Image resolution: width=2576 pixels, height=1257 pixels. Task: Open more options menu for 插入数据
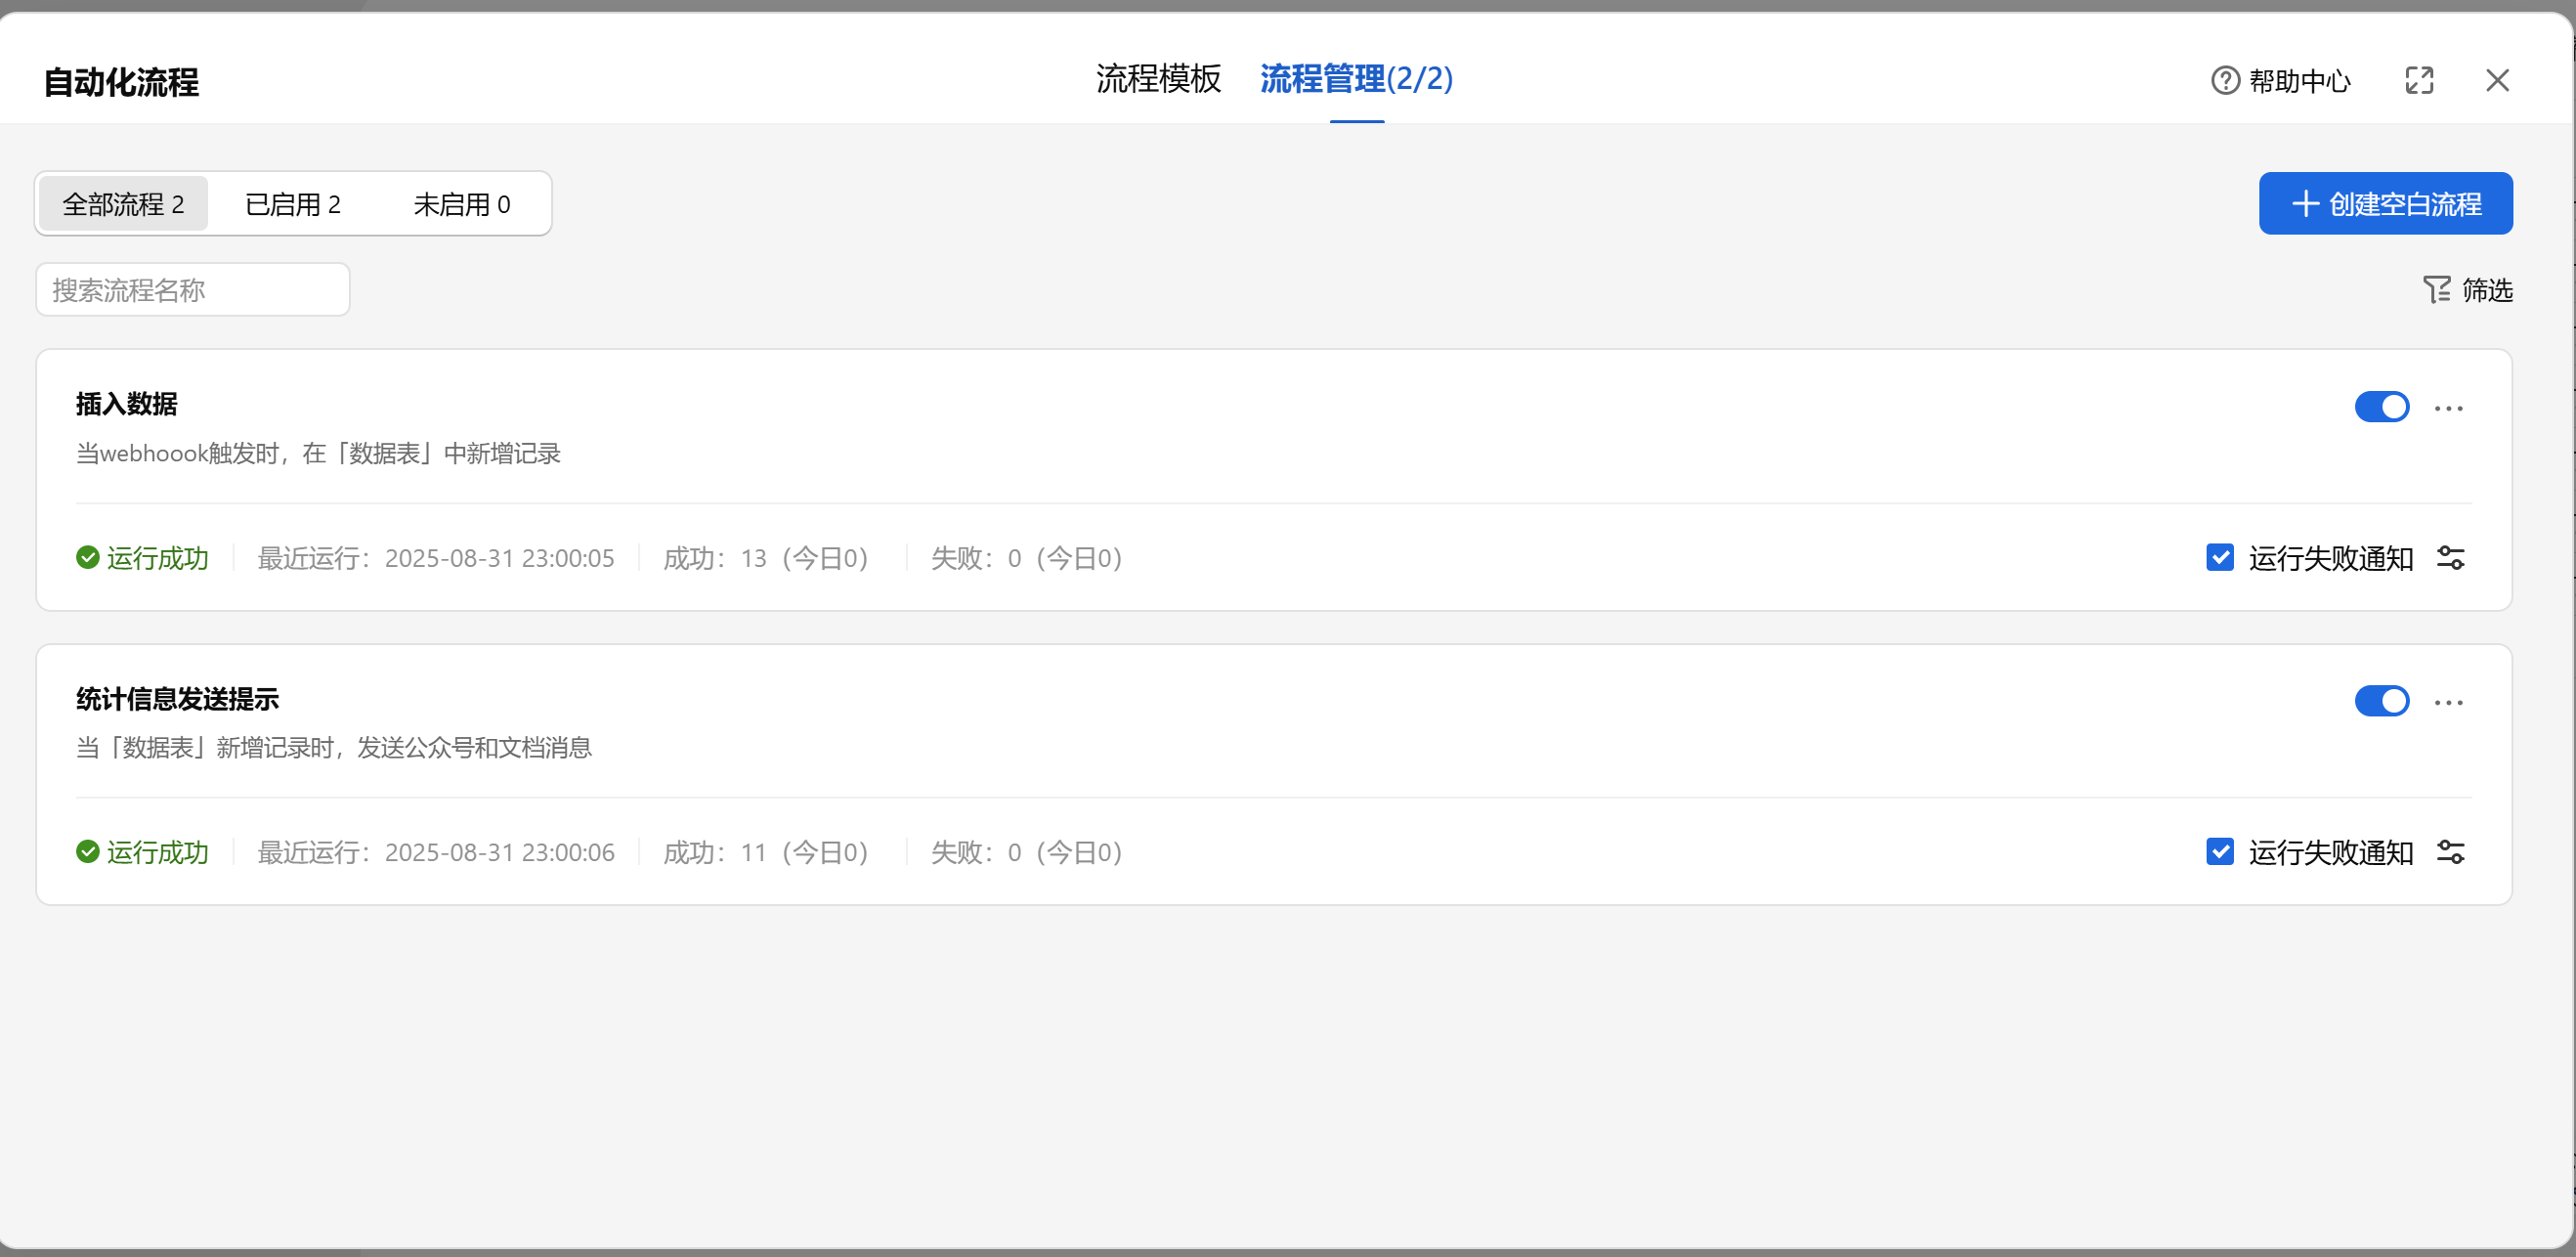(x=2449, y=408)
